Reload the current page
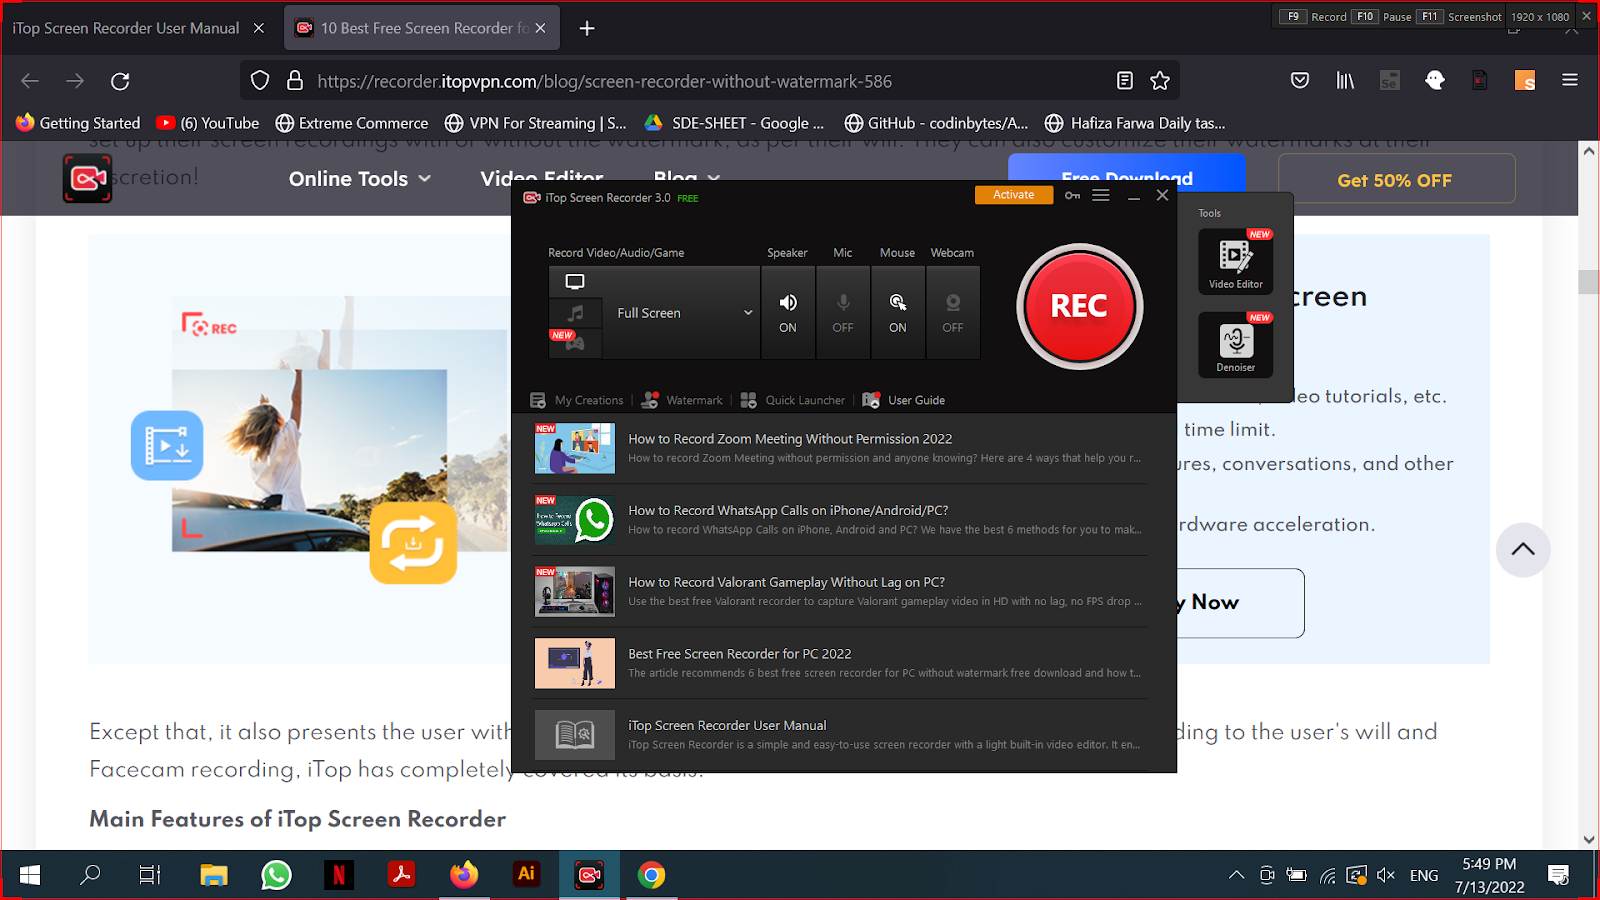Viewport: 1600px width, 900px height. (x=120, y=81)
